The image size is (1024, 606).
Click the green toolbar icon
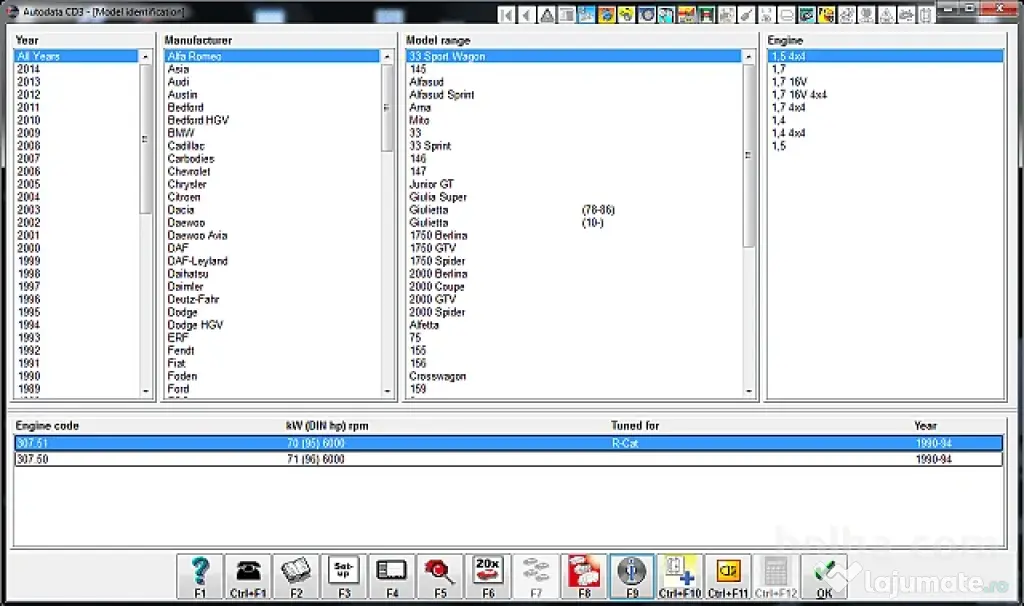706,14
